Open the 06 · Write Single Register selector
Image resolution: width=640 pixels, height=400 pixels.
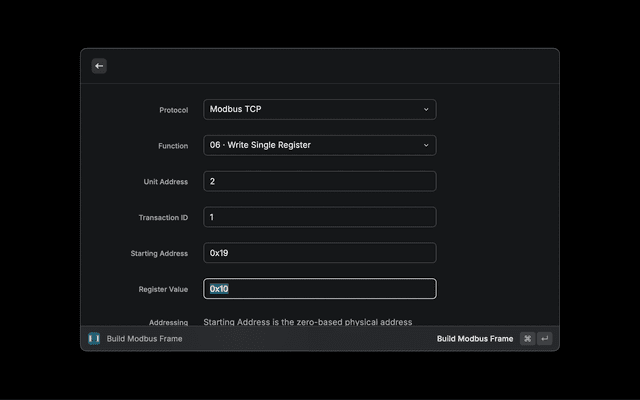(x=320, y=145)
